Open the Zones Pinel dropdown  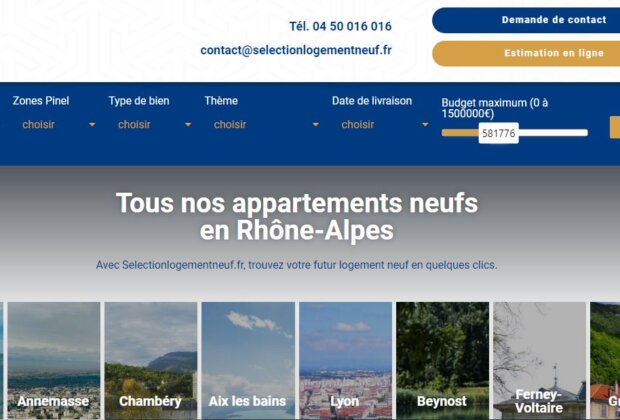click(55, 125)
